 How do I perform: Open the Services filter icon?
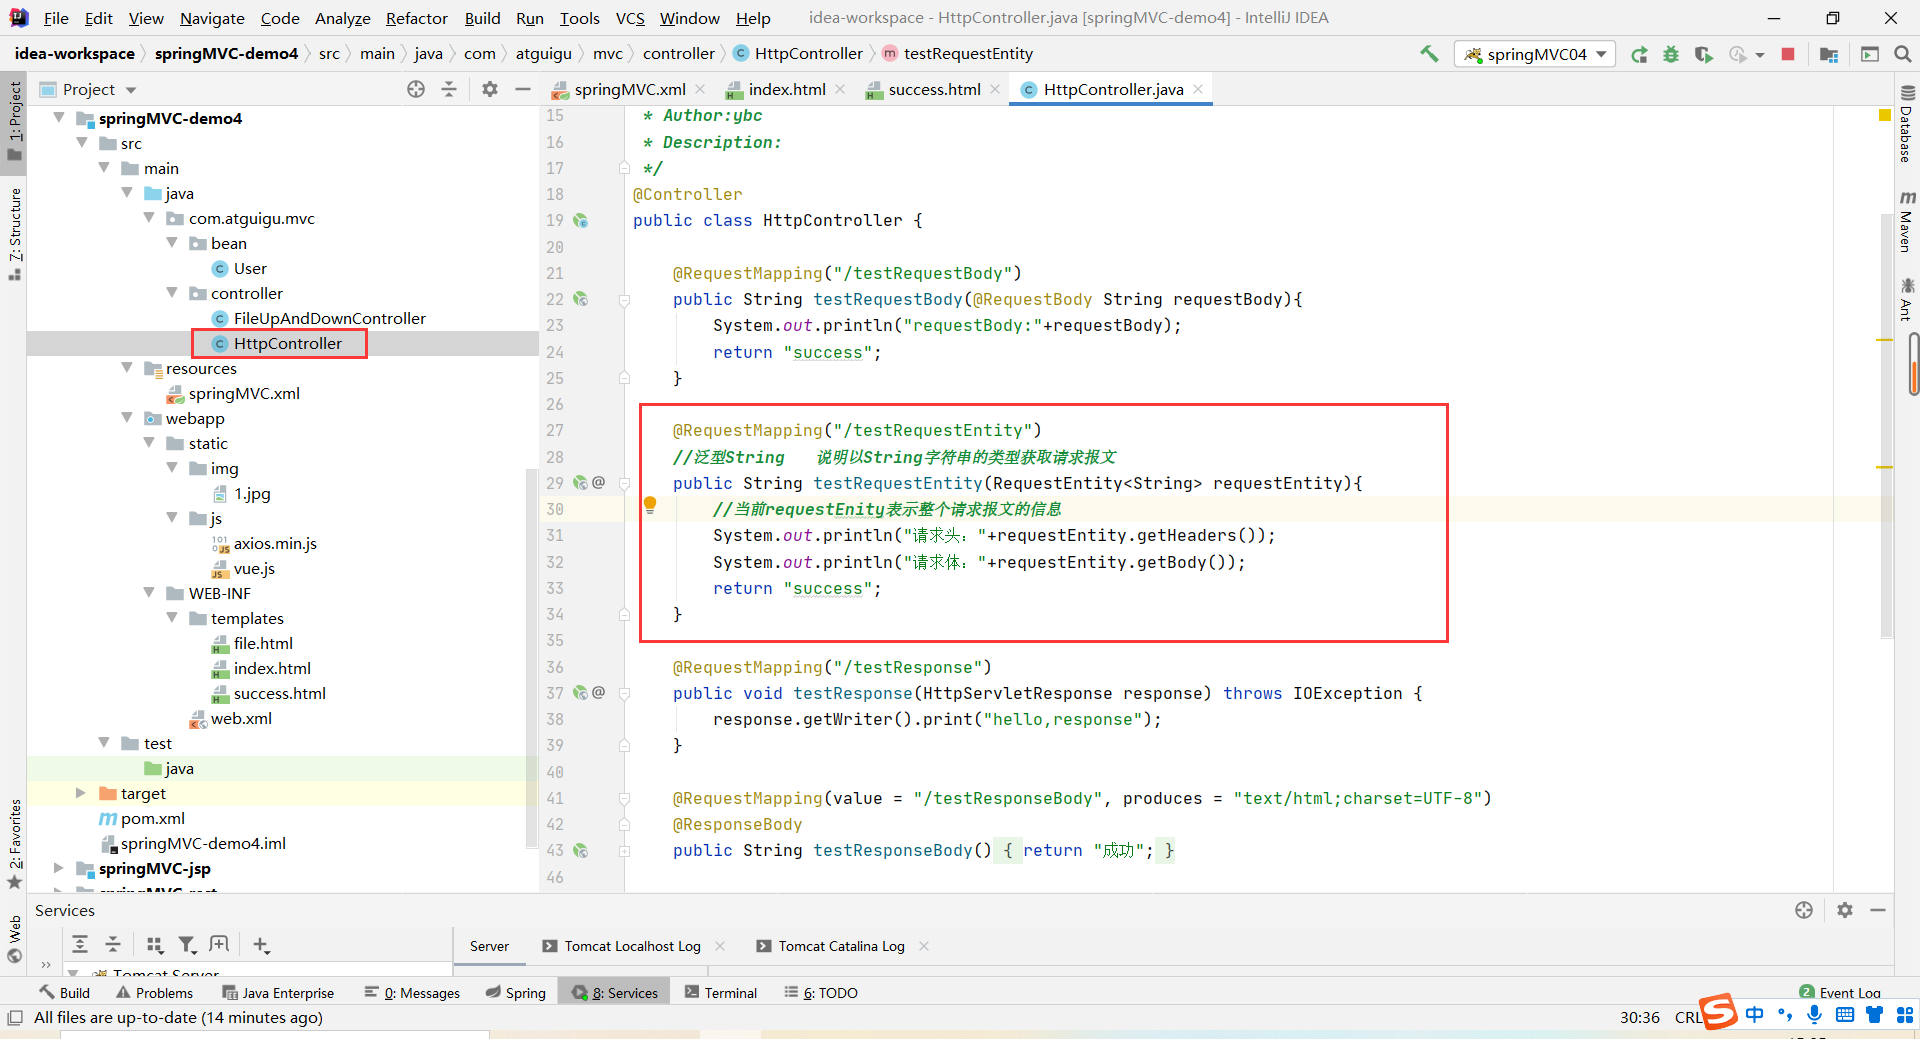point(187,944)
